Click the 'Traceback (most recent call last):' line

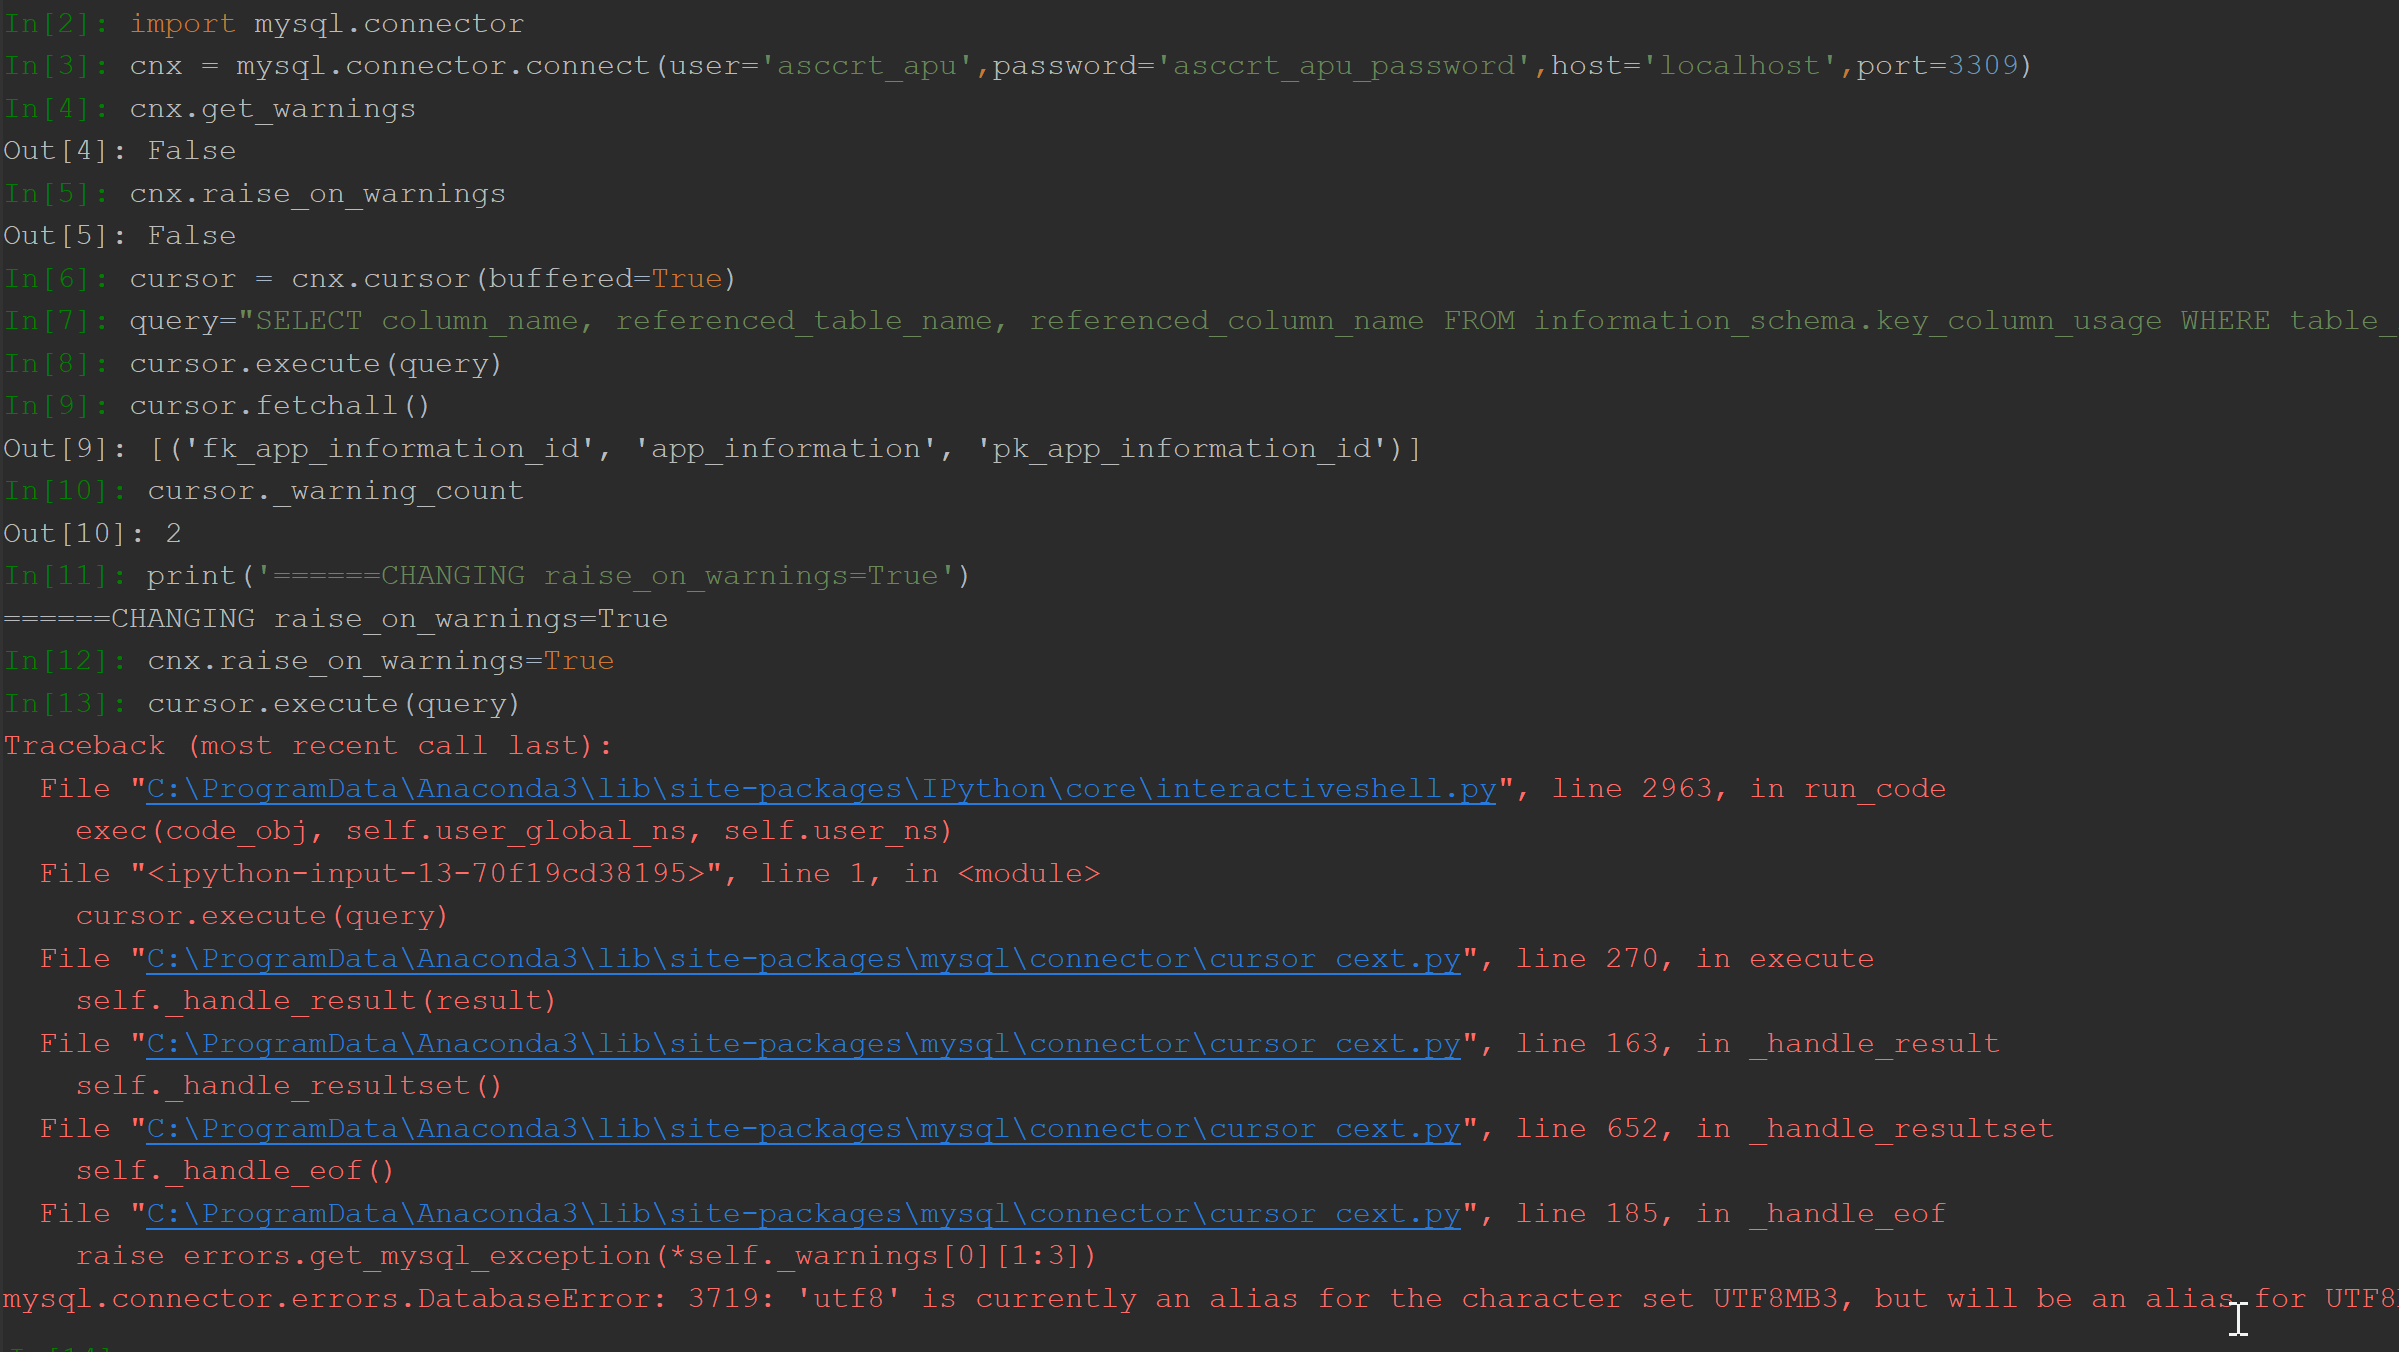308,746
